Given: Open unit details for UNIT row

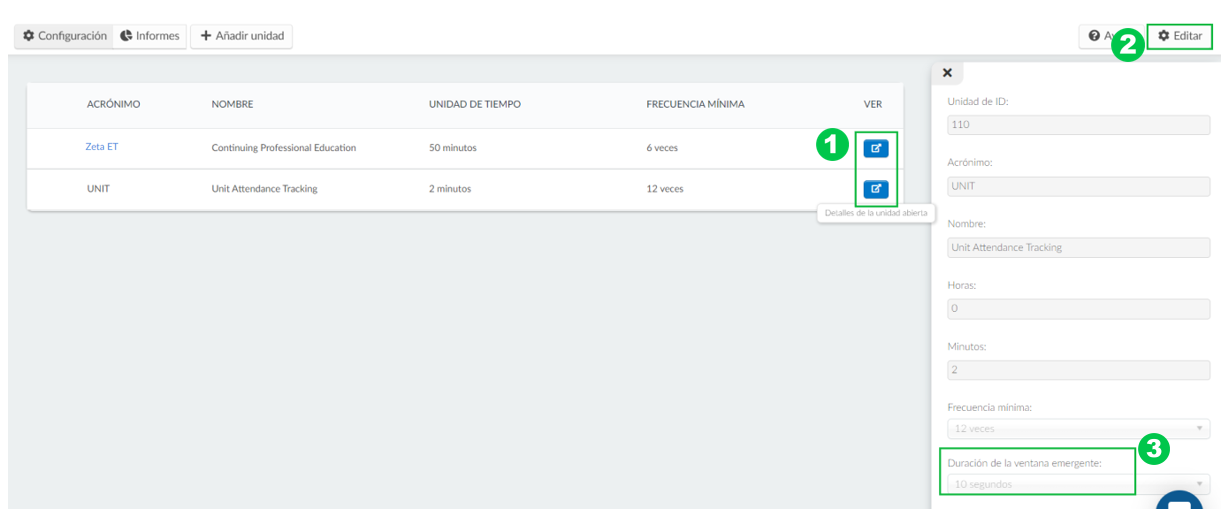Looking at the screenshot, I should coord(875,188).
